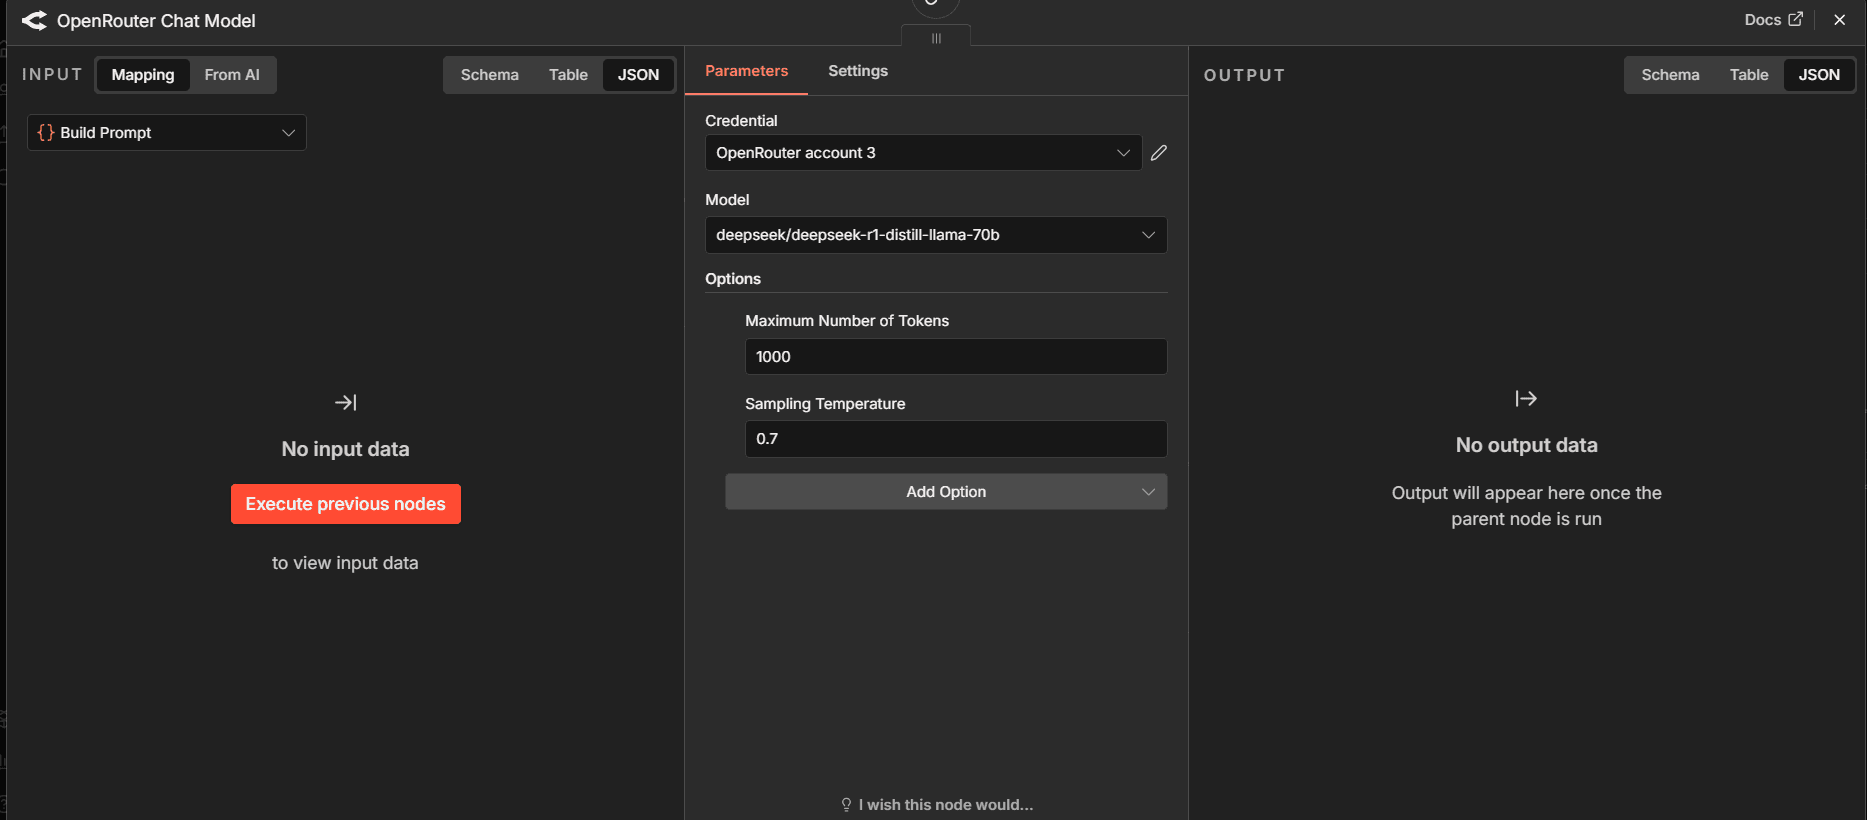
Task: Show input as JSON view
Action: pos(638,75)
